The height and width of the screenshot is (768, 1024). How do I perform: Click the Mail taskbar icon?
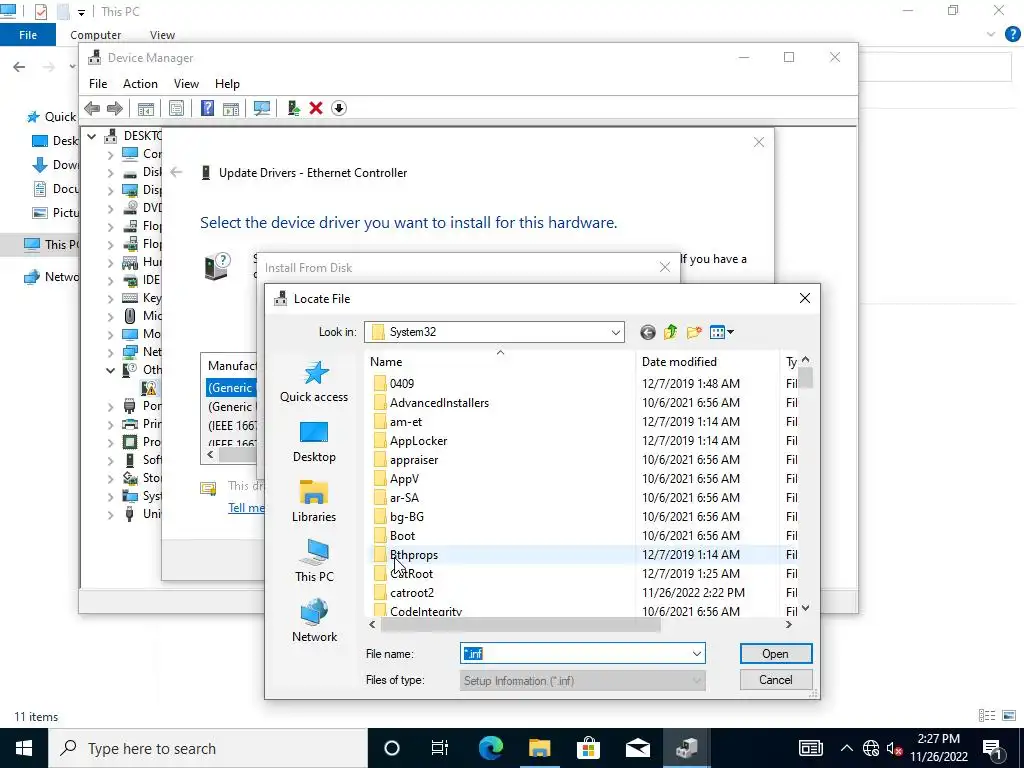pos(637,748)
